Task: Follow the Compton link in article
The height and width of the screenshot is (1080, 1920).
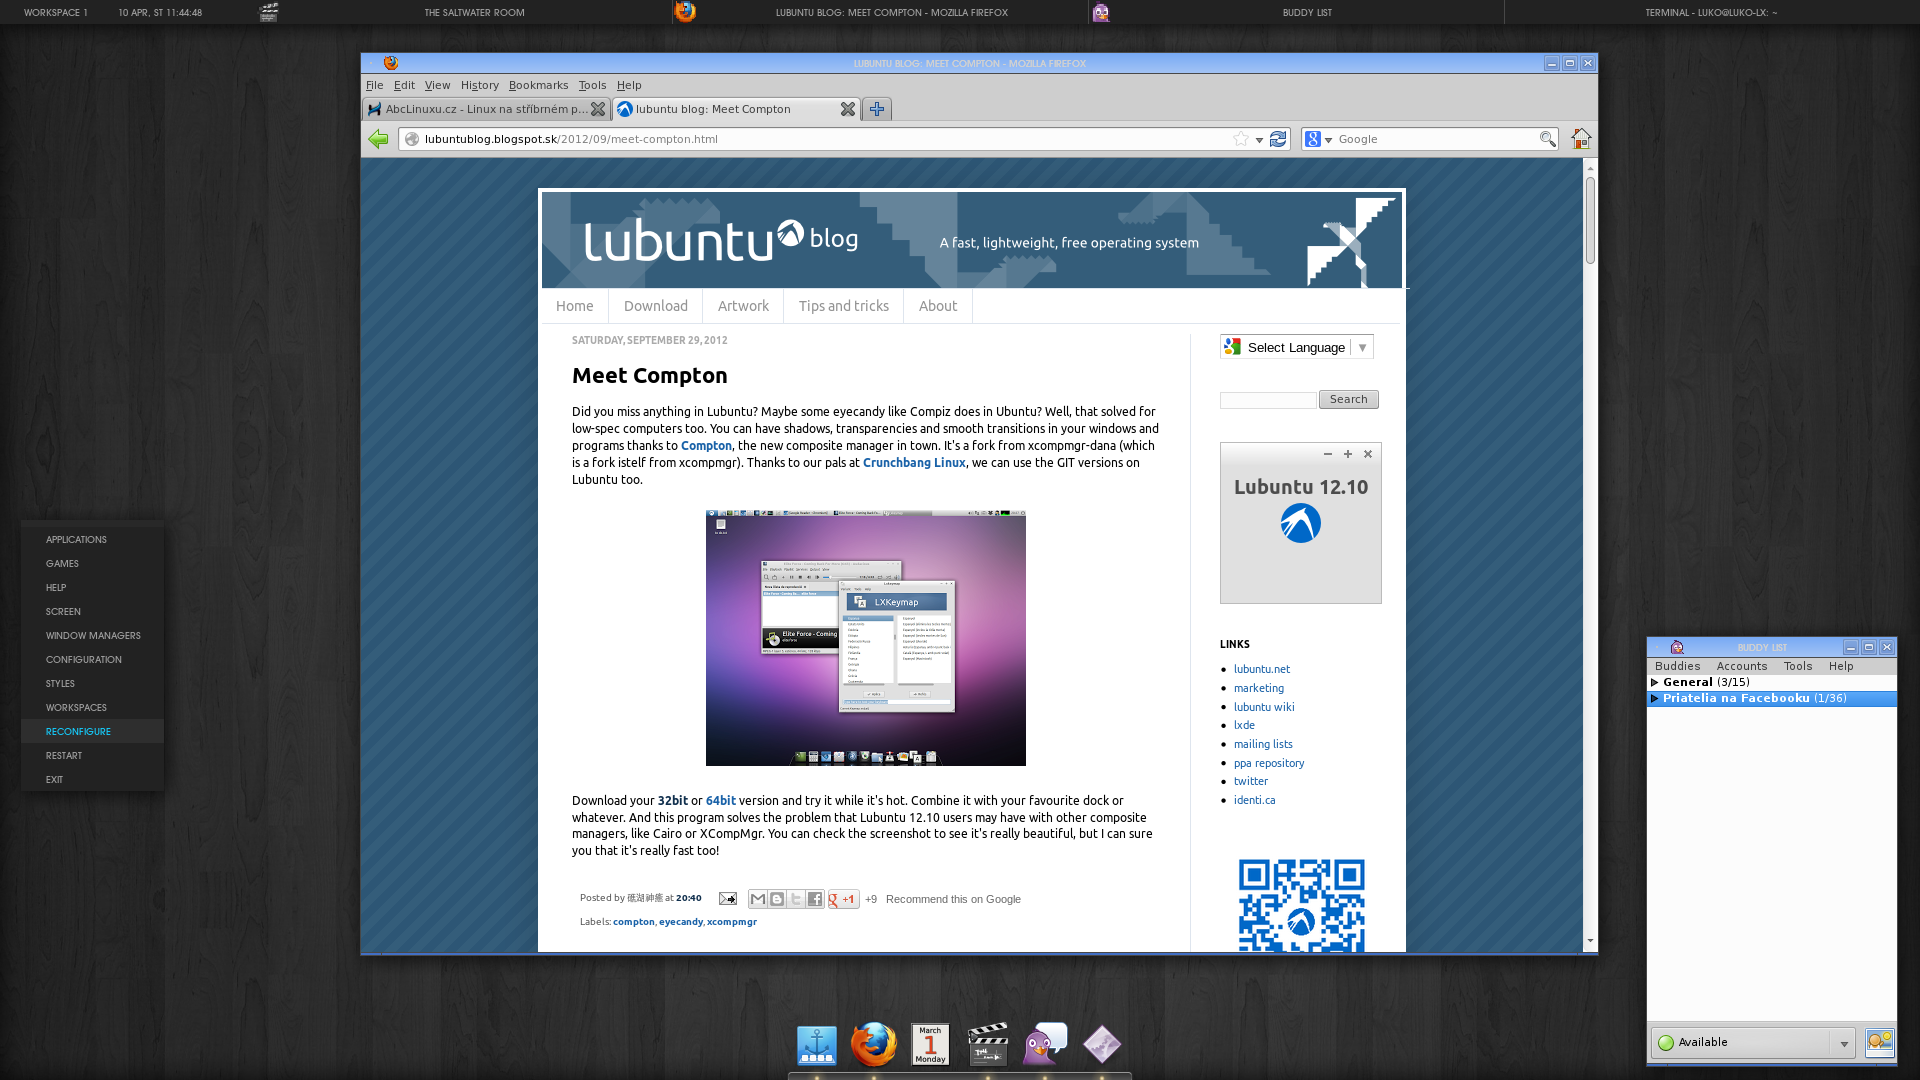Action: click(x=706, y=446)
